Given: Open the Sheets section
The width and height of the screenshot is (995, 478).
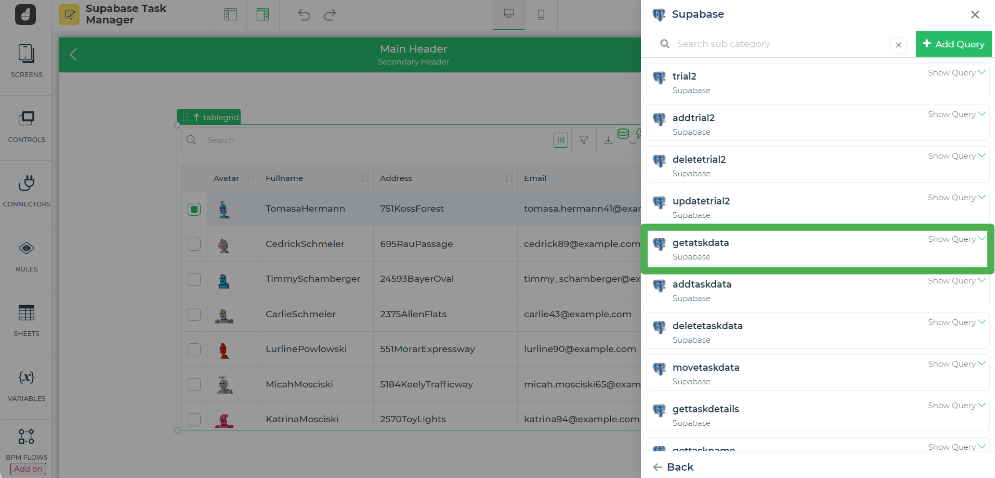Looking at the screenshot, I should (26, 321).
